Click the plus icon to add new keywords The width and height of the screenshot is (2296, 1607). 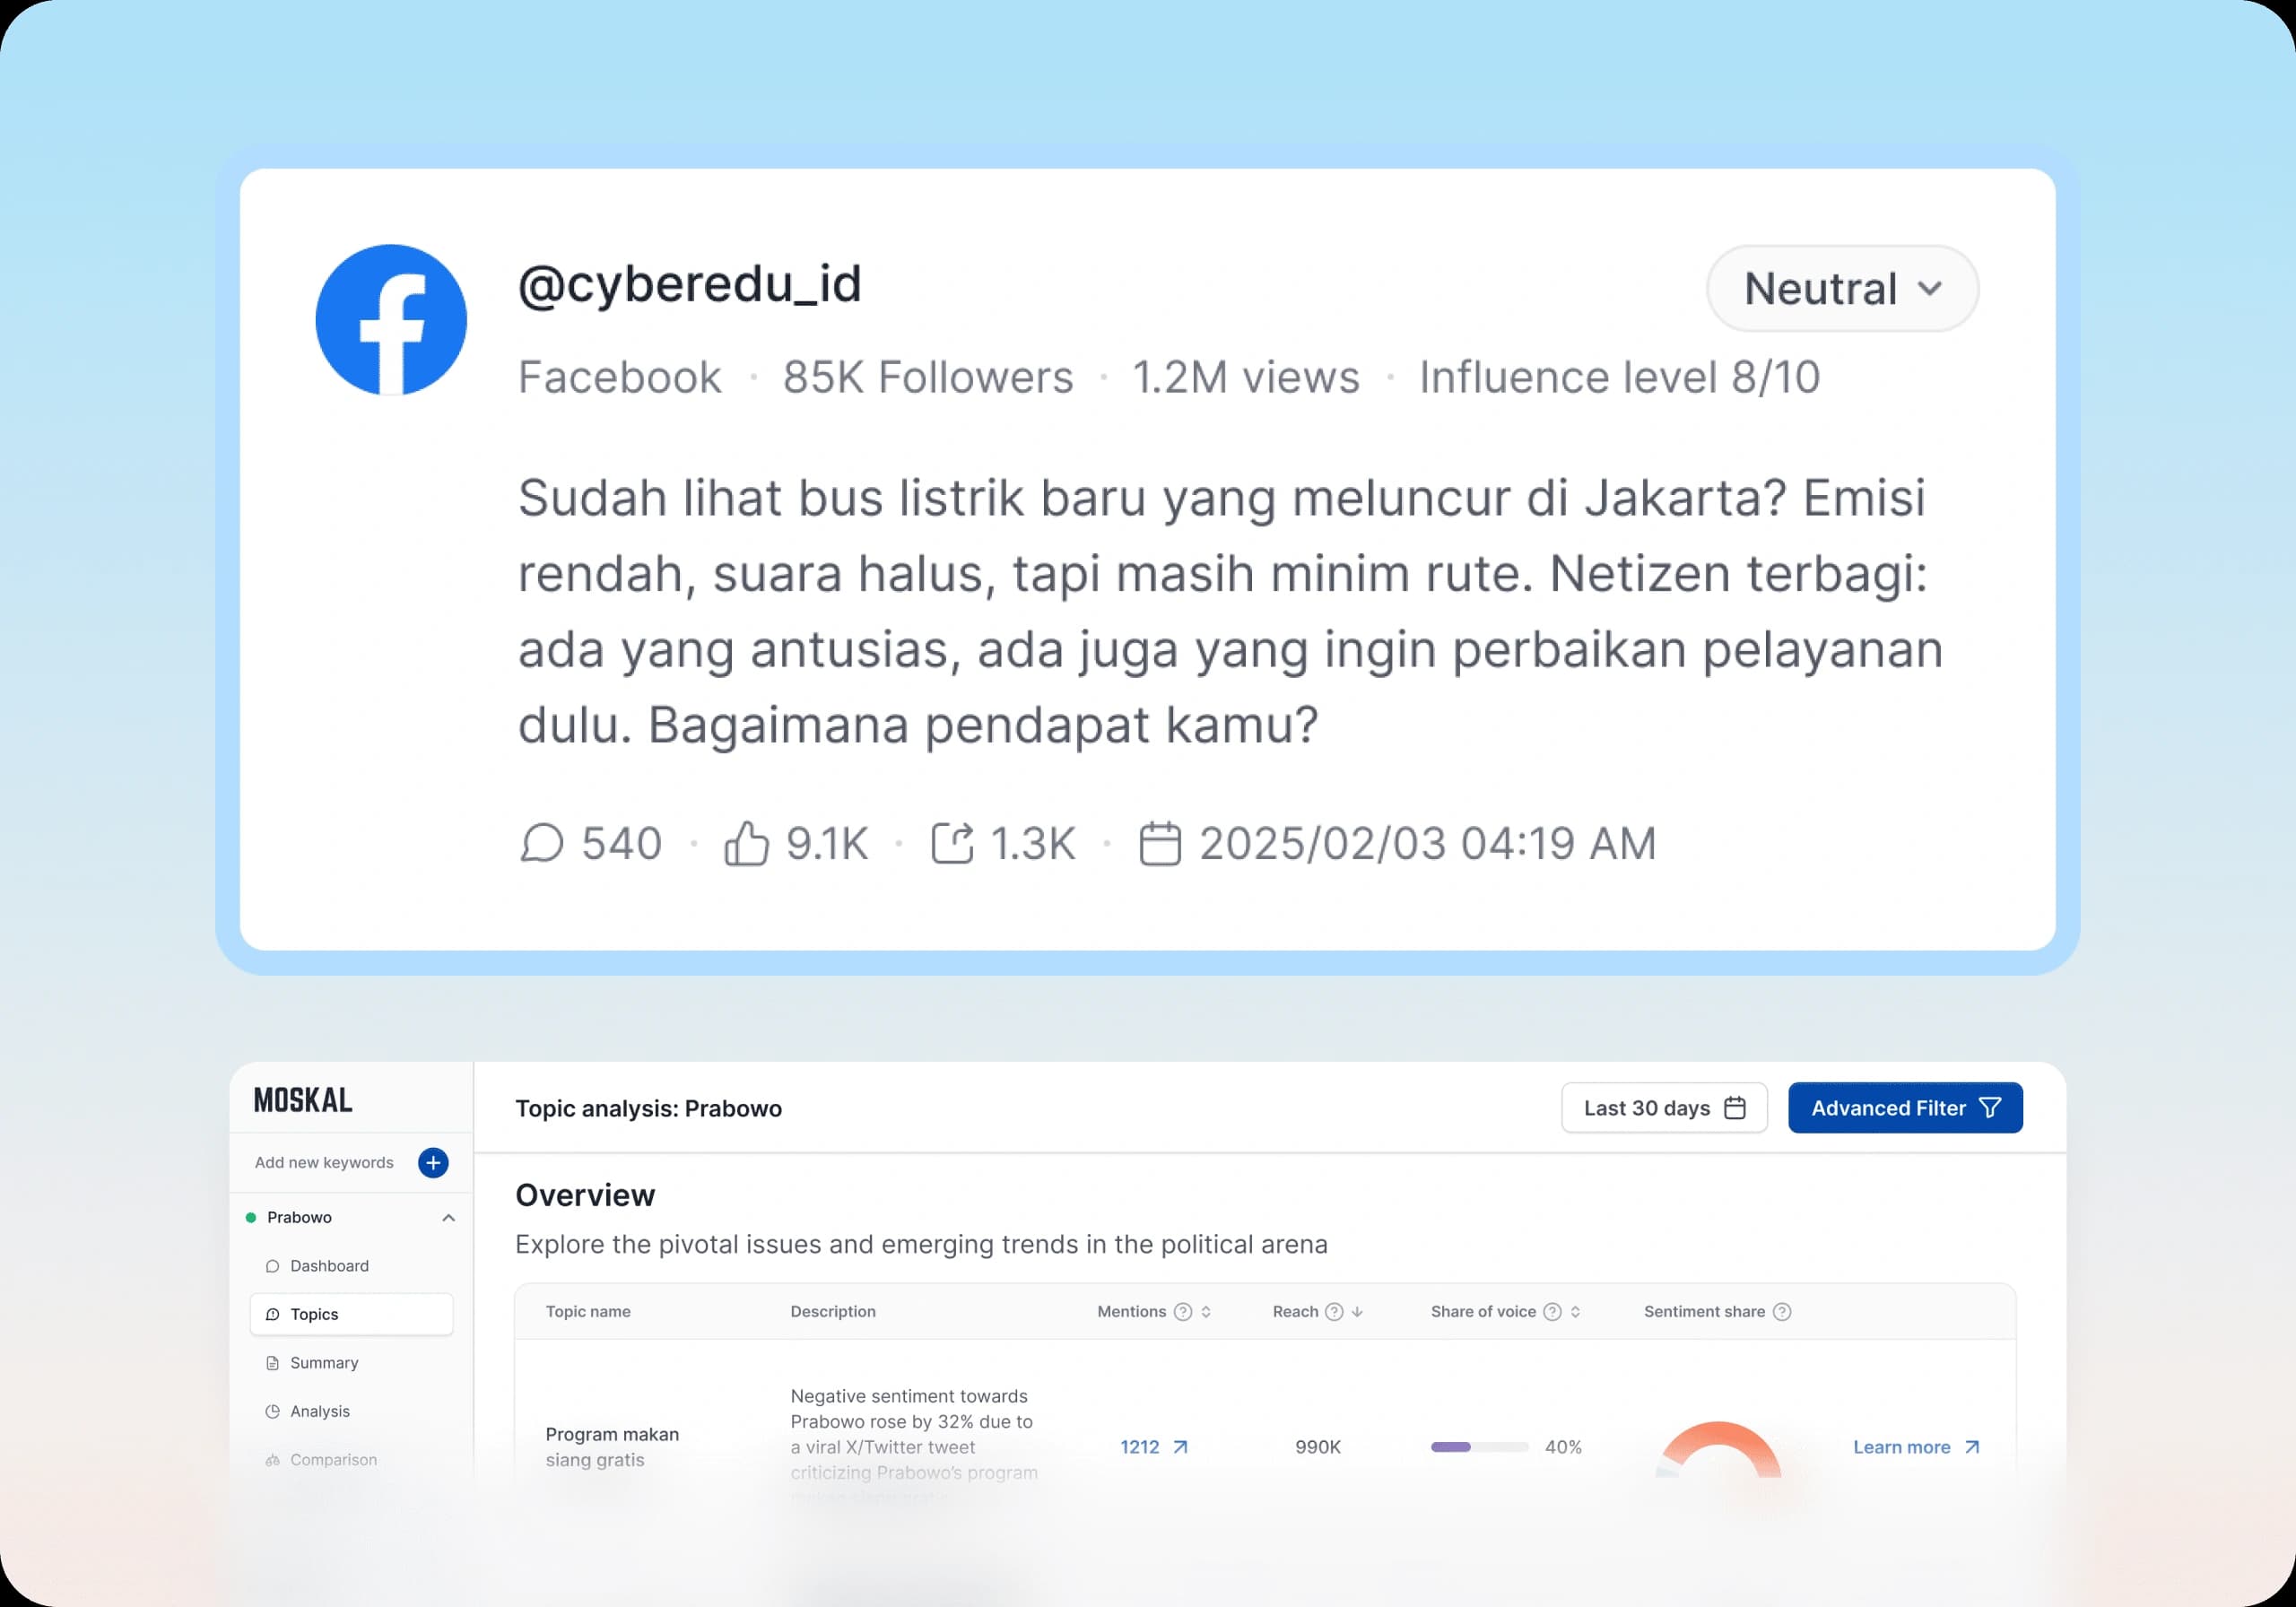(433, 1162)
